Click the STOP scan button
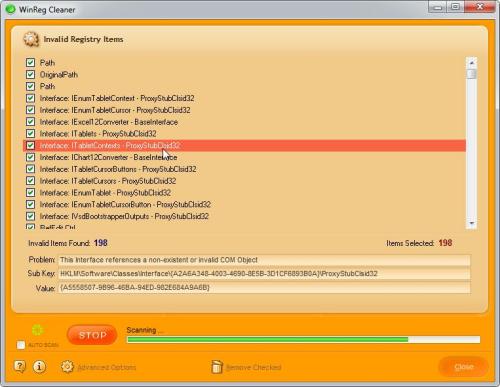The height and width of the screenshot is (387, 500). [92, 335]
